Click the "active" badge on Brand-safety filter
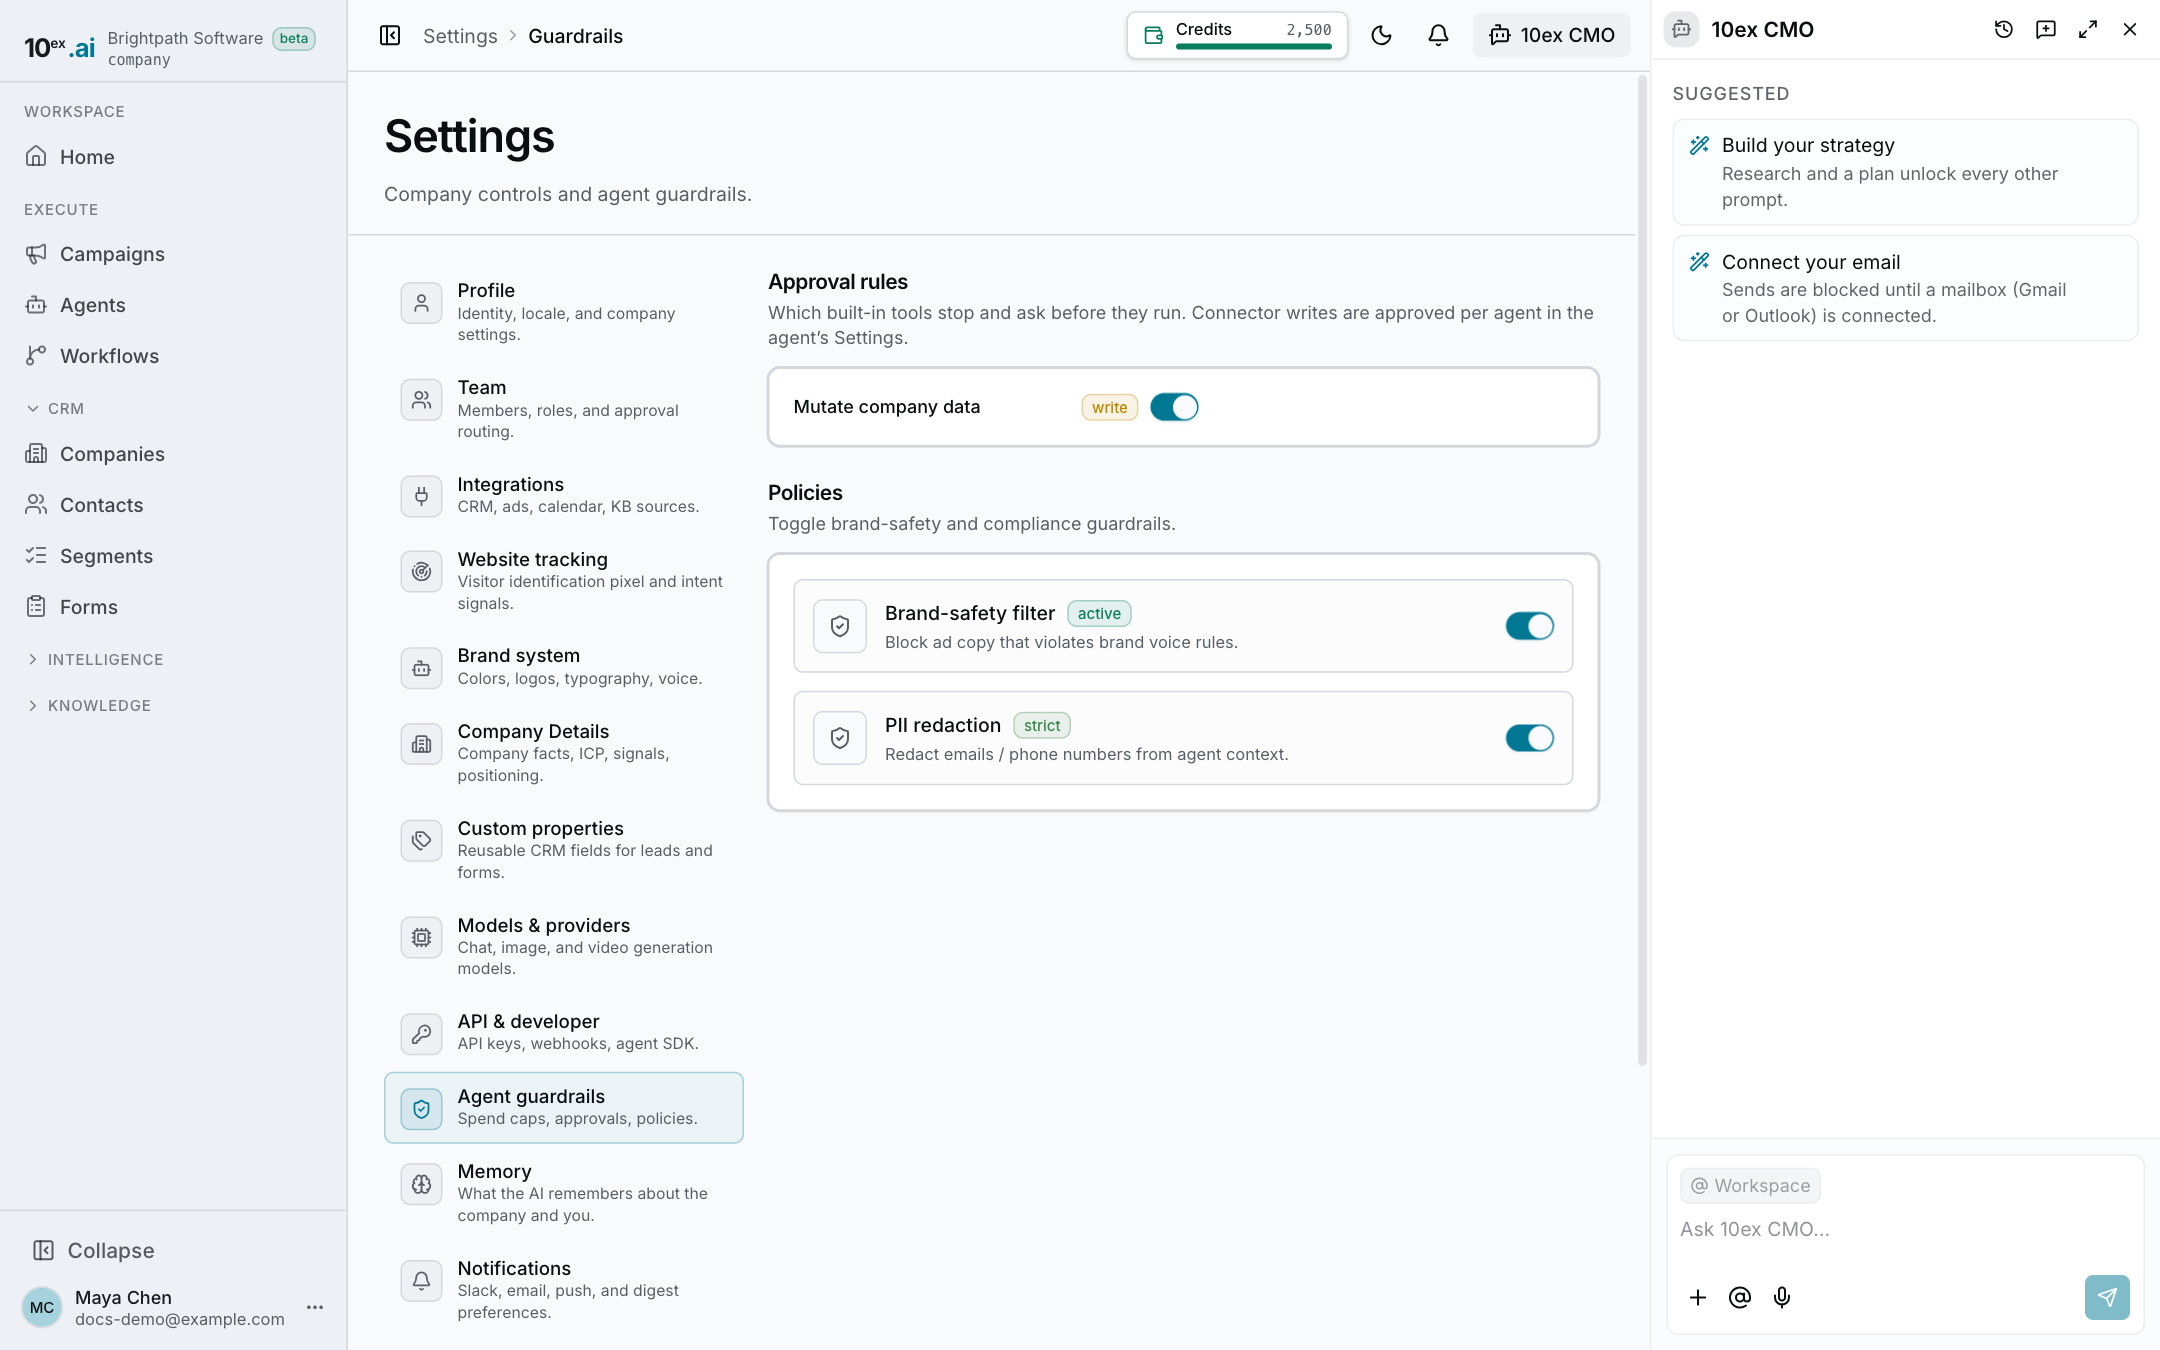Image resolution: width=2160 pixels, height=1350 pixels. coord(1099,613)
